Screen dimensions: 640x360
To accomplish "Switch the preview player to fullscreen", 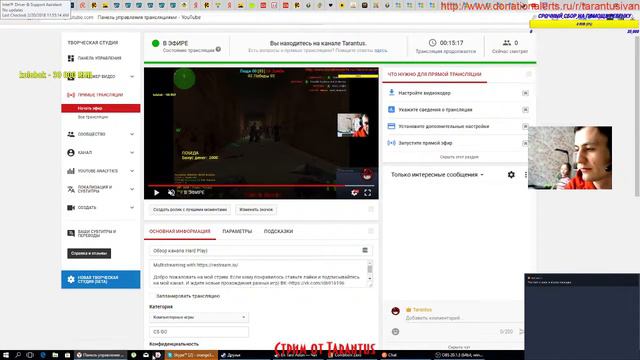I will coord(367,192).
